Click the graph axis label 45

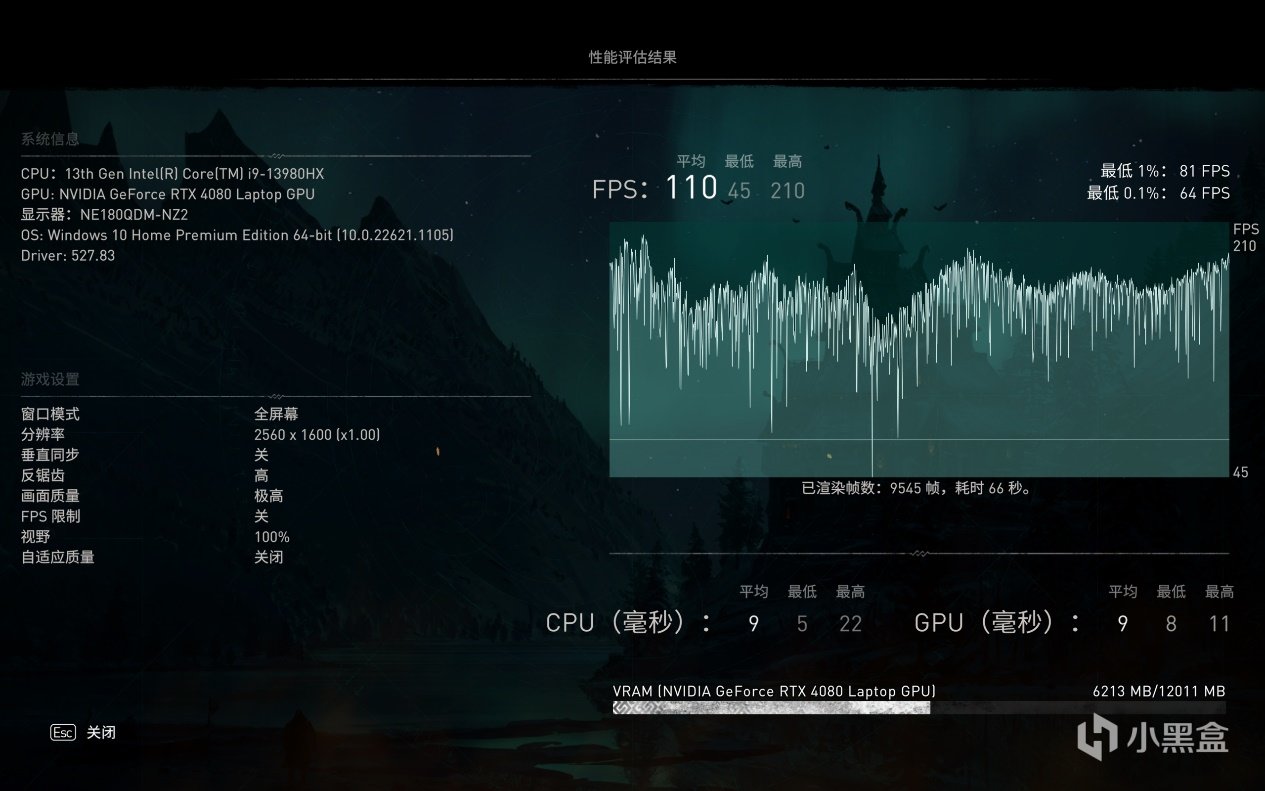(1241, 472)
